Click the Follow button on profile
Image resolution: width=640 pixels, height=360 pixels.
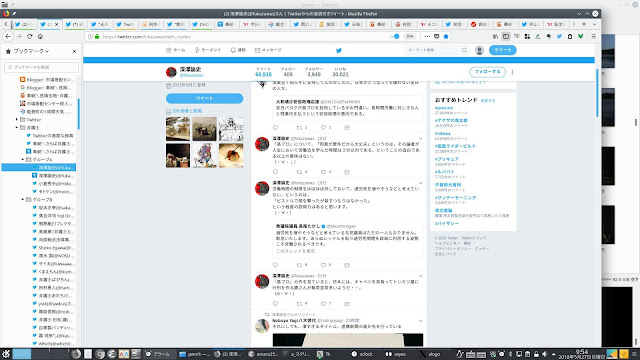pyautogui.click(x=487, y=72)
